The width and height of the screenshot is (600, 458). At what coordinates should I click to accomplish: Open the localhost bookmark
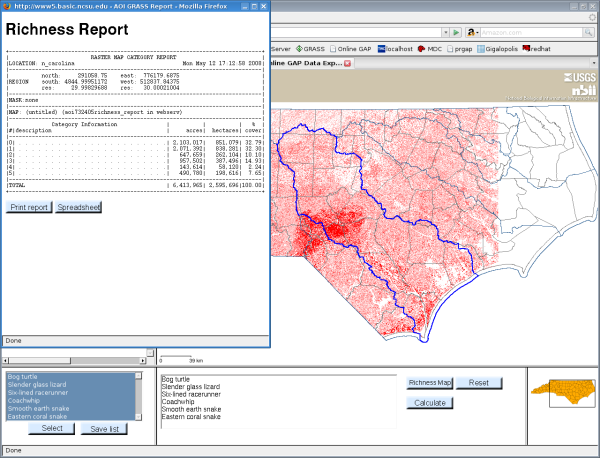click(395, 49)
